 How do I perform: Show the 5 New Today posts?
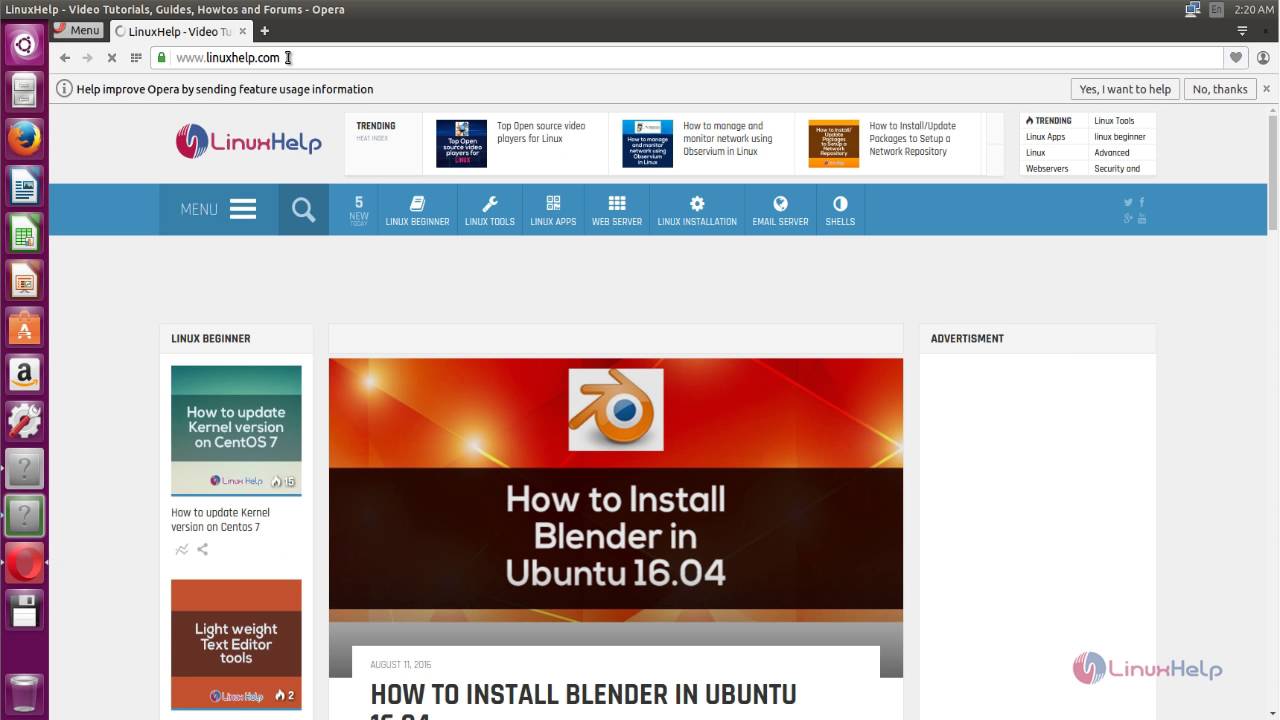click(359, 209)
